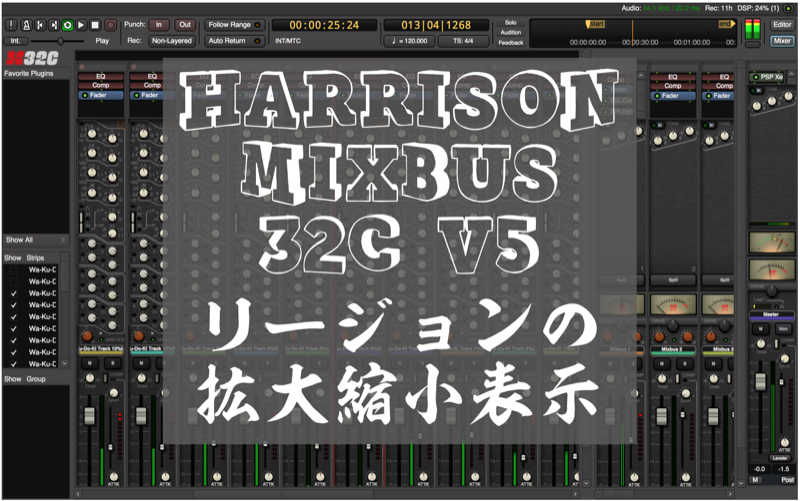Jump the playhead to session end
800x501 pixels.
click(54, 25)
